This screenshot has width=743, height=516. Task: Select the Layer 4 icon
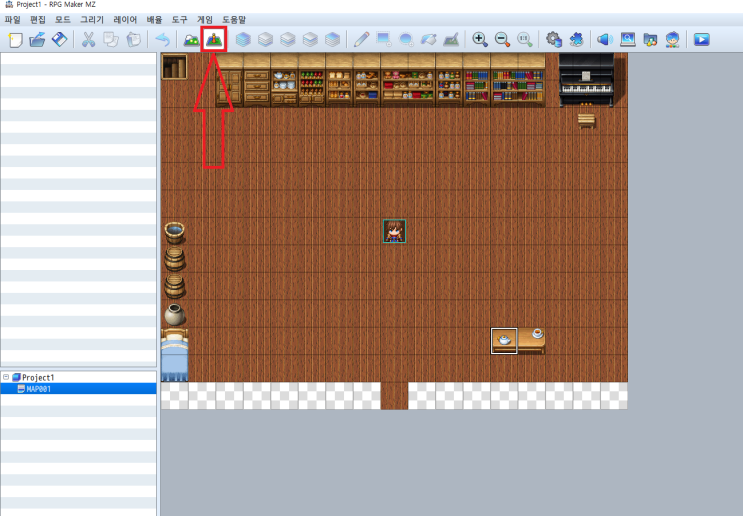tap(332, 39)
